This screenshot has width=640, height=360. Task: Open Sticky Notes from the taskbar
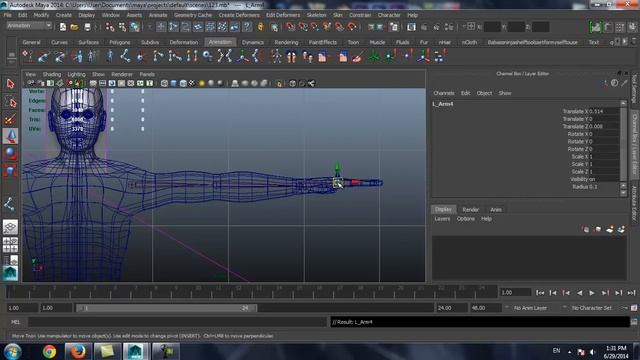point(107,351)
